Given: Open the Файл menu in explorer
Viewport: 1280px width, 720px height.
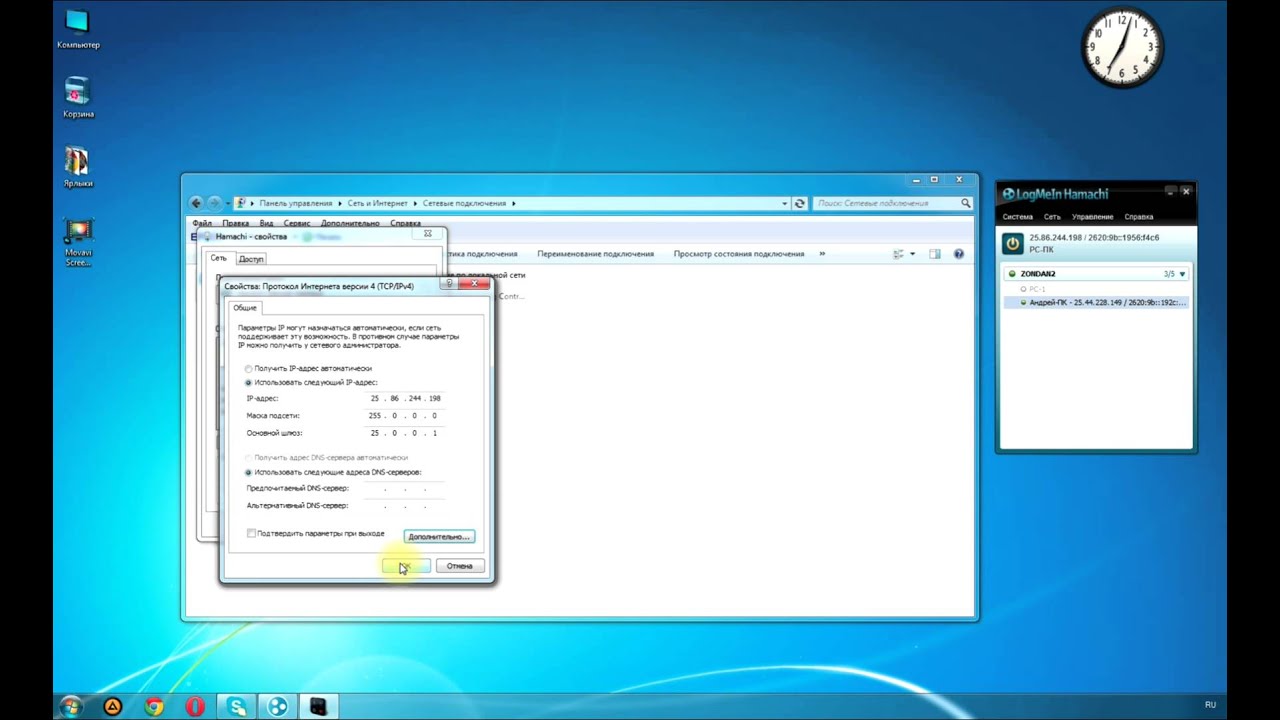Looking at the screenshot, I should pos(201,224).
